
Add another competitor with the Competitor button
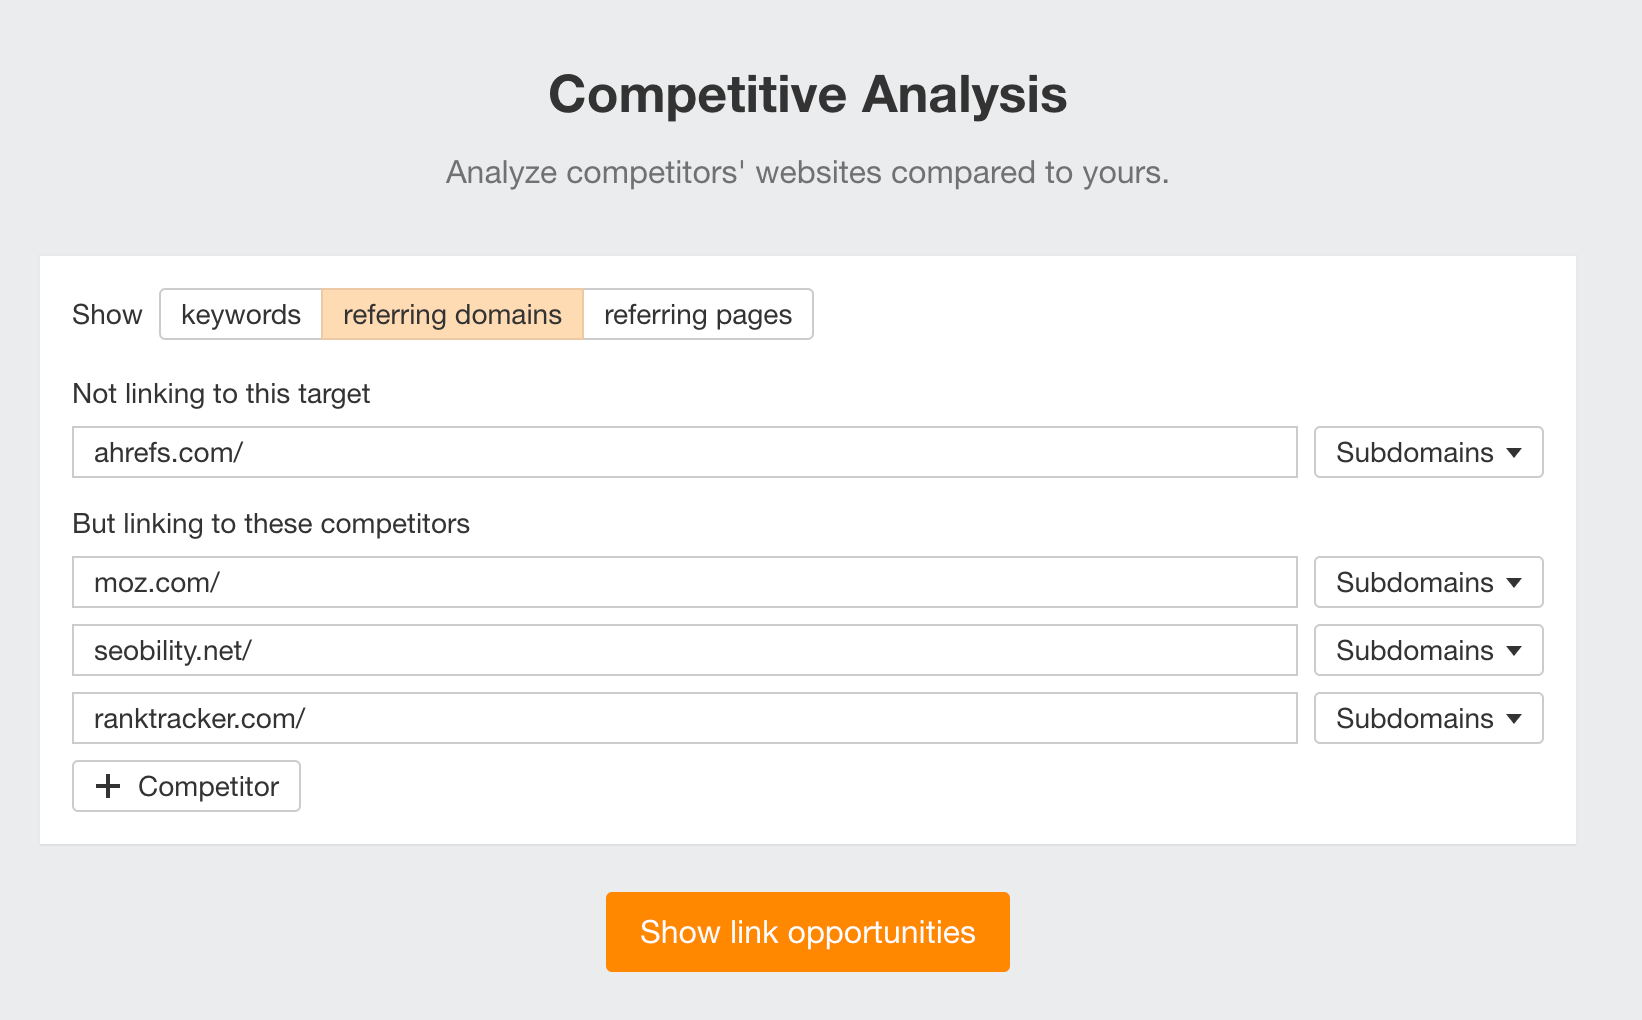(x=186, y=786)
